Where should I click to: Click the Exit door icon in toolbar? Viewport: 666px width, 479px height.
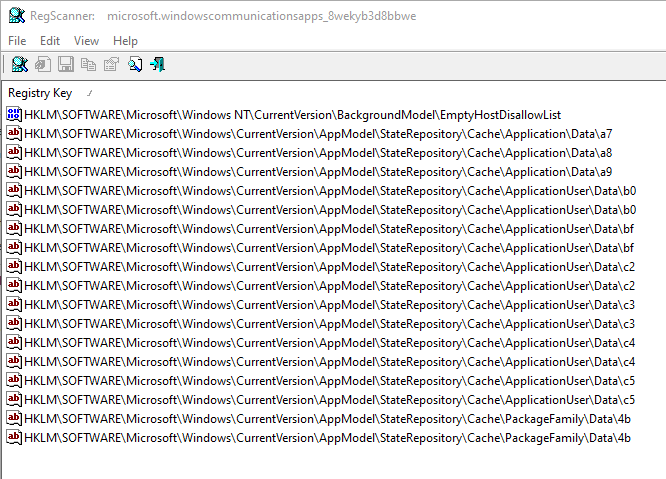[158, 65]
